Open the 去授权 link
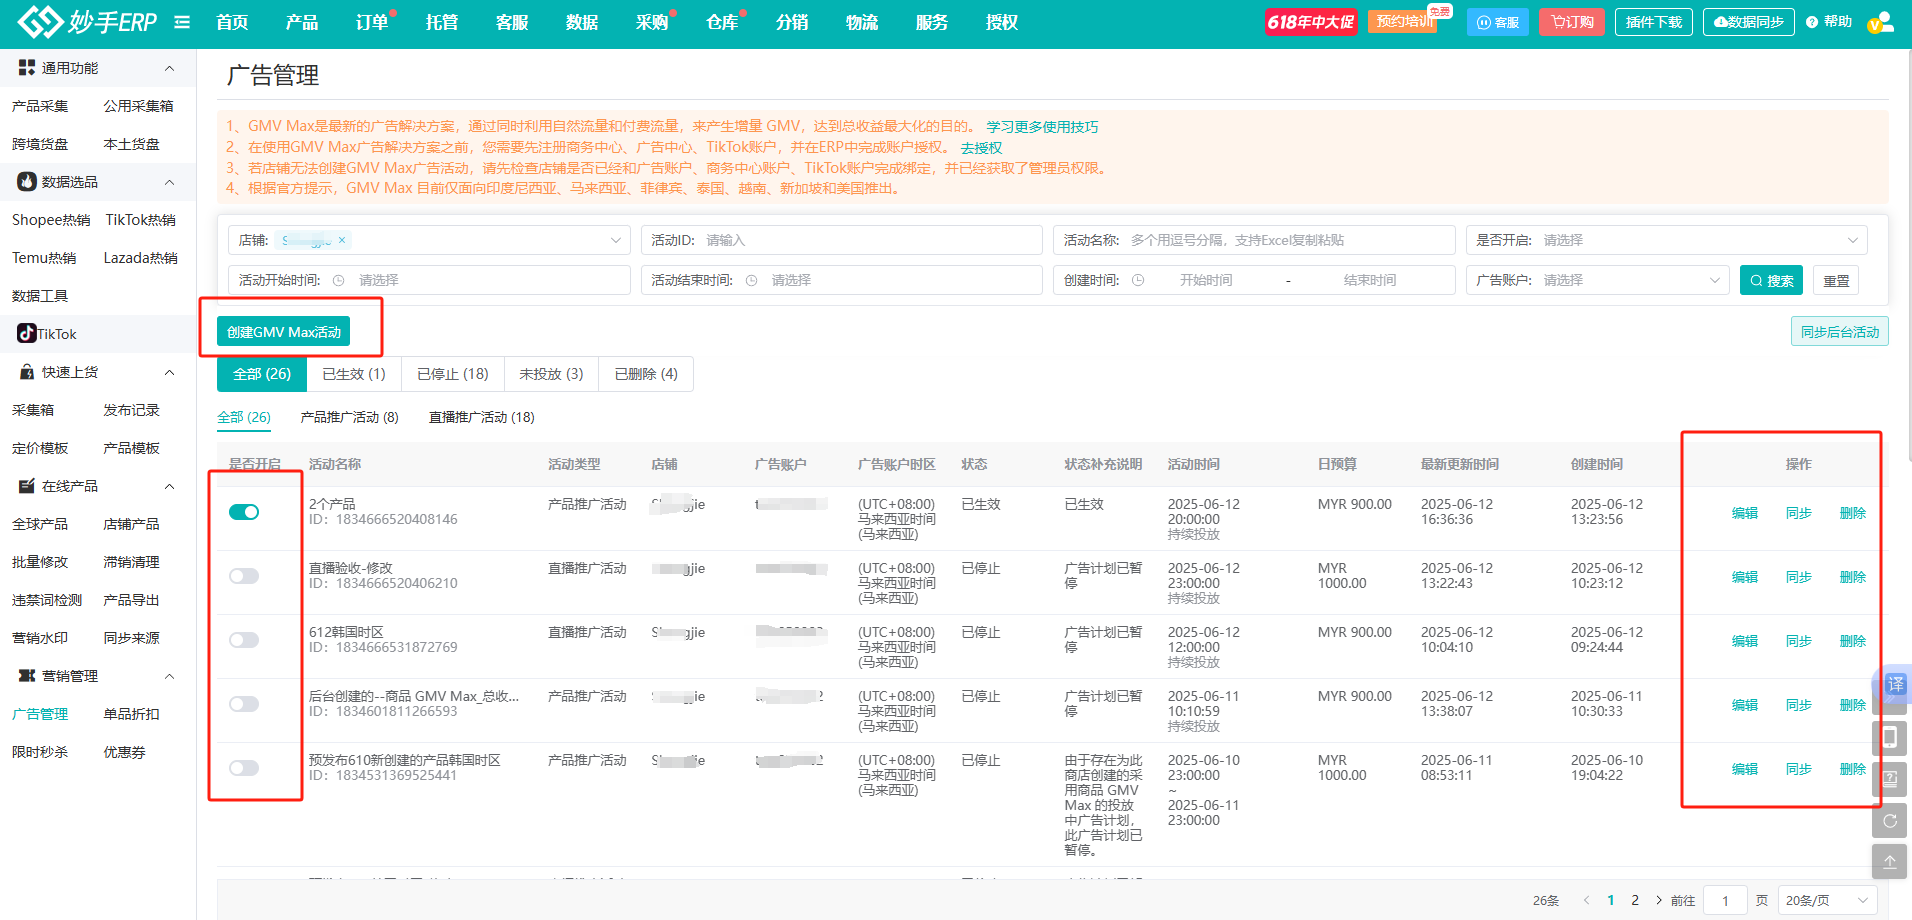 (981, 148)
